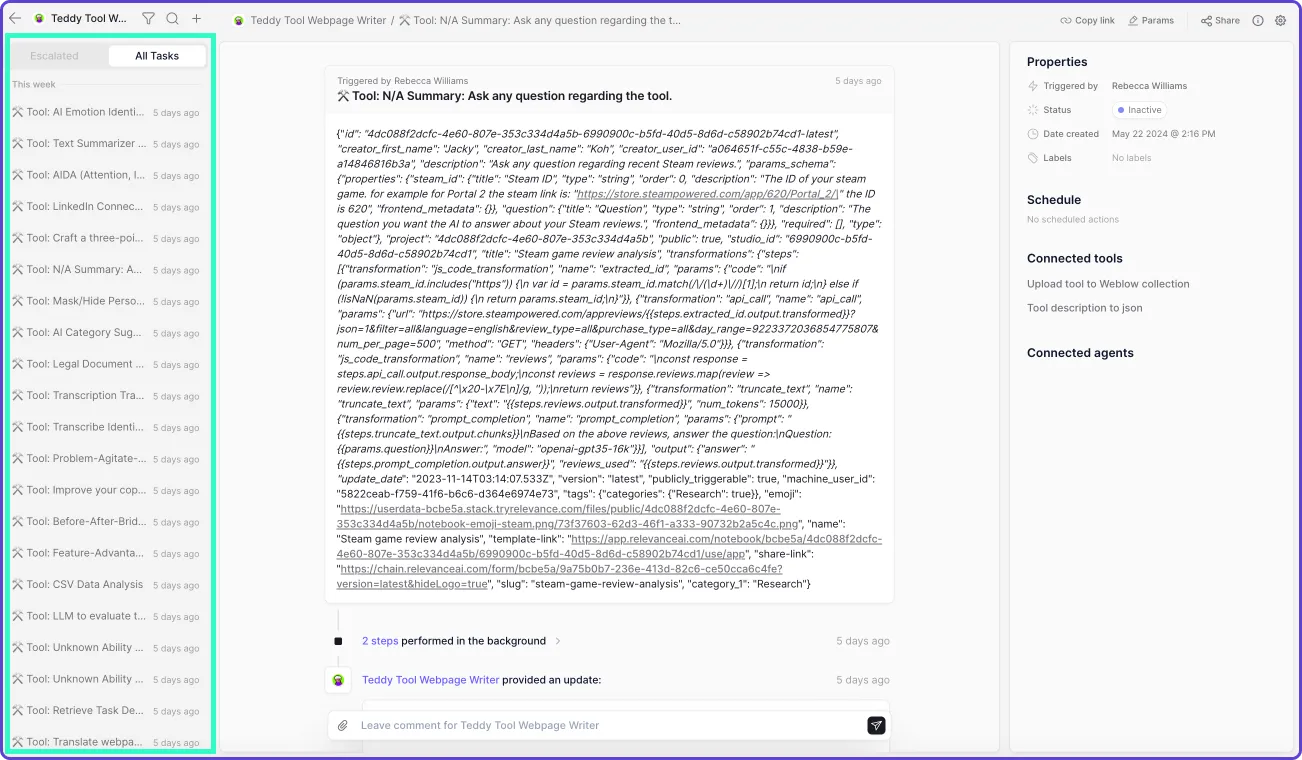Click the paperclip attachment icon
The width and height of the screenshot is (1302, 760).
click(x=342, y=725)
